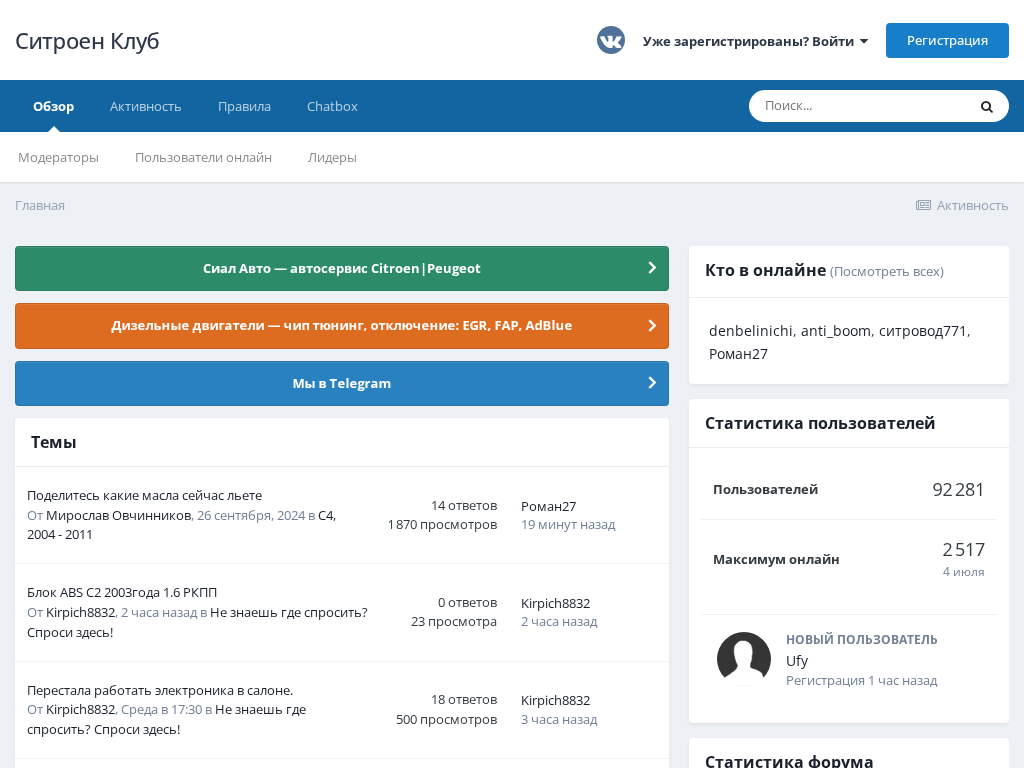This screenshot has width=1024, height=768.
Task: Open the Пользователи онлайн submenu
Action: [x=203, y=157]
